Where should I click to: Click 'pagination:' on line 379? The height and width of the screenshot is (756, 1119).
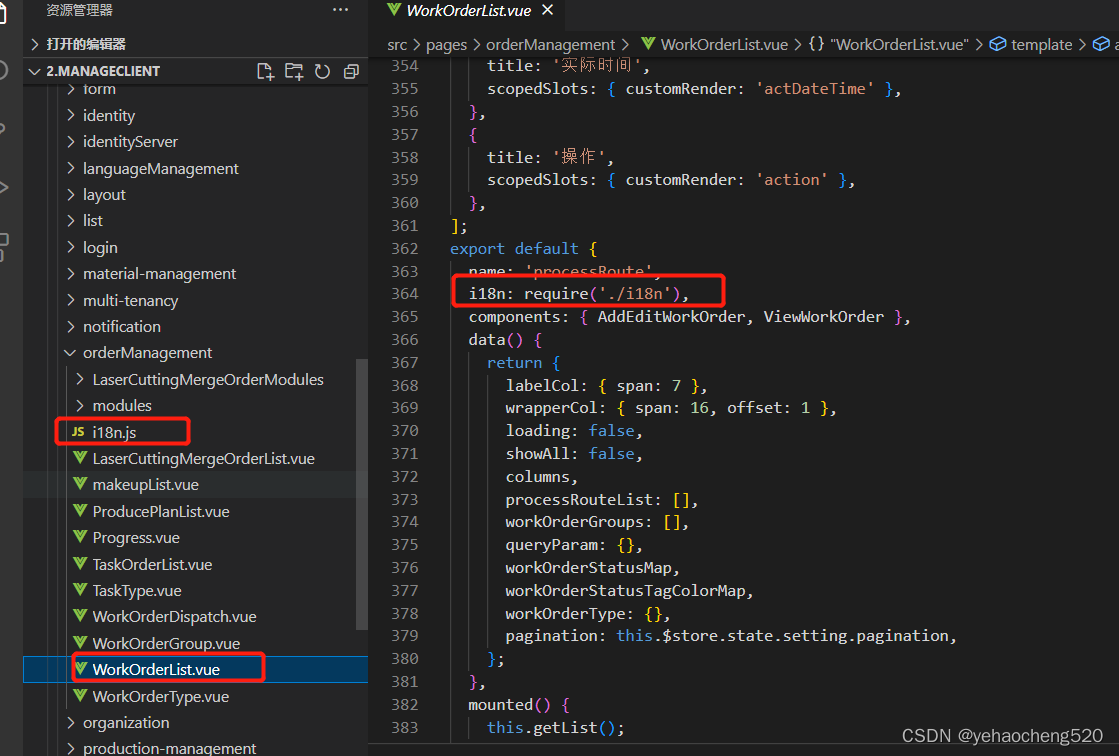[556, 635]
